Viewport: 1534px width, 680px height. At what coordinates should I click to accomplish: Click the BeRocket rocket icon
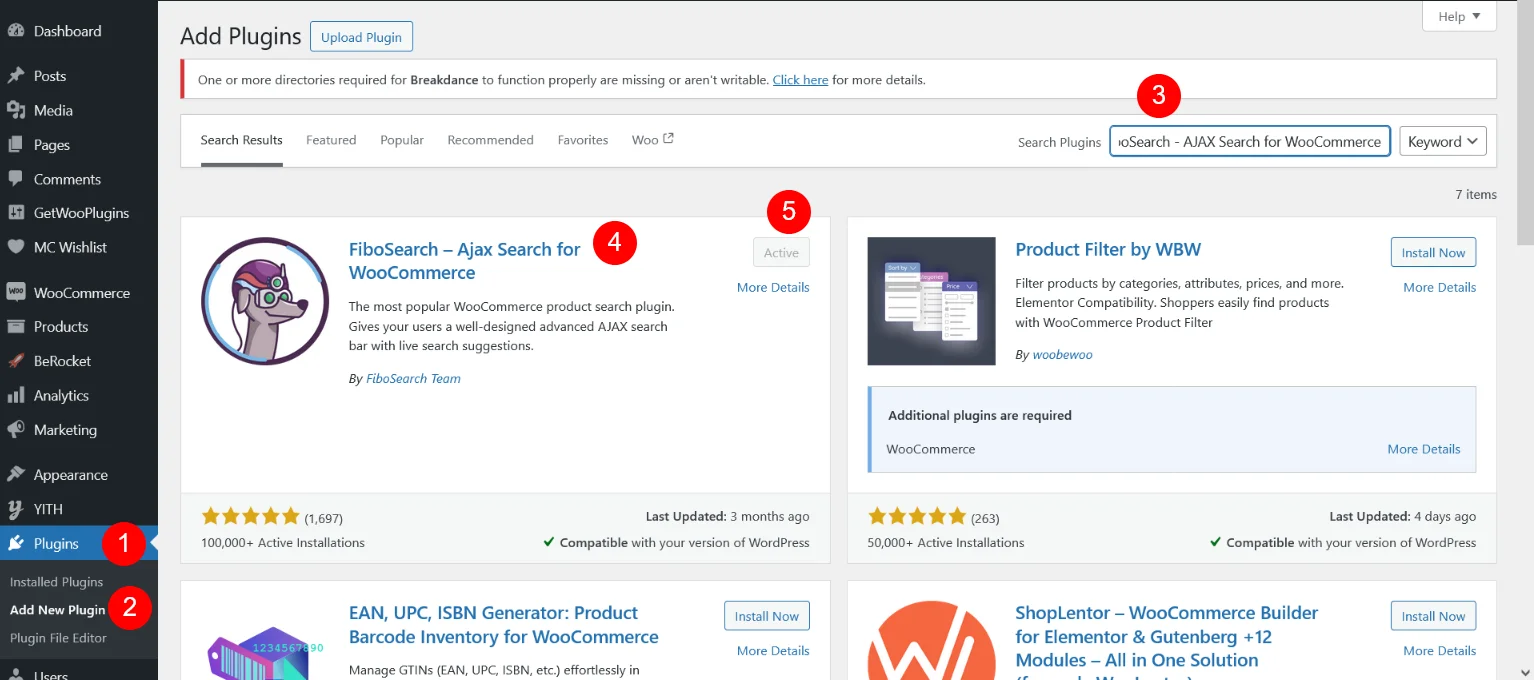pyautogui.click(x=16, y=361)
